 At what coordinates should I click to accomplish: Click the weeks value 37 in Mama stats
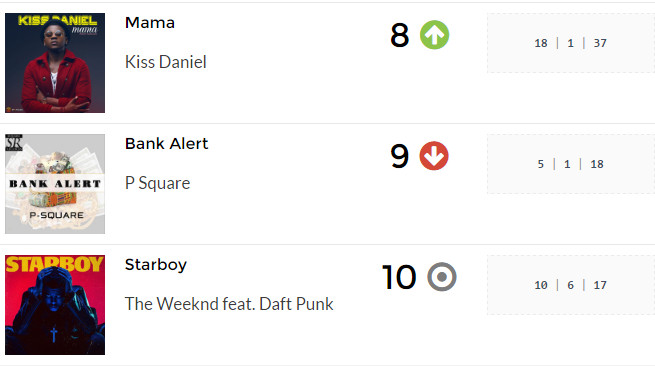coord(600,43)
